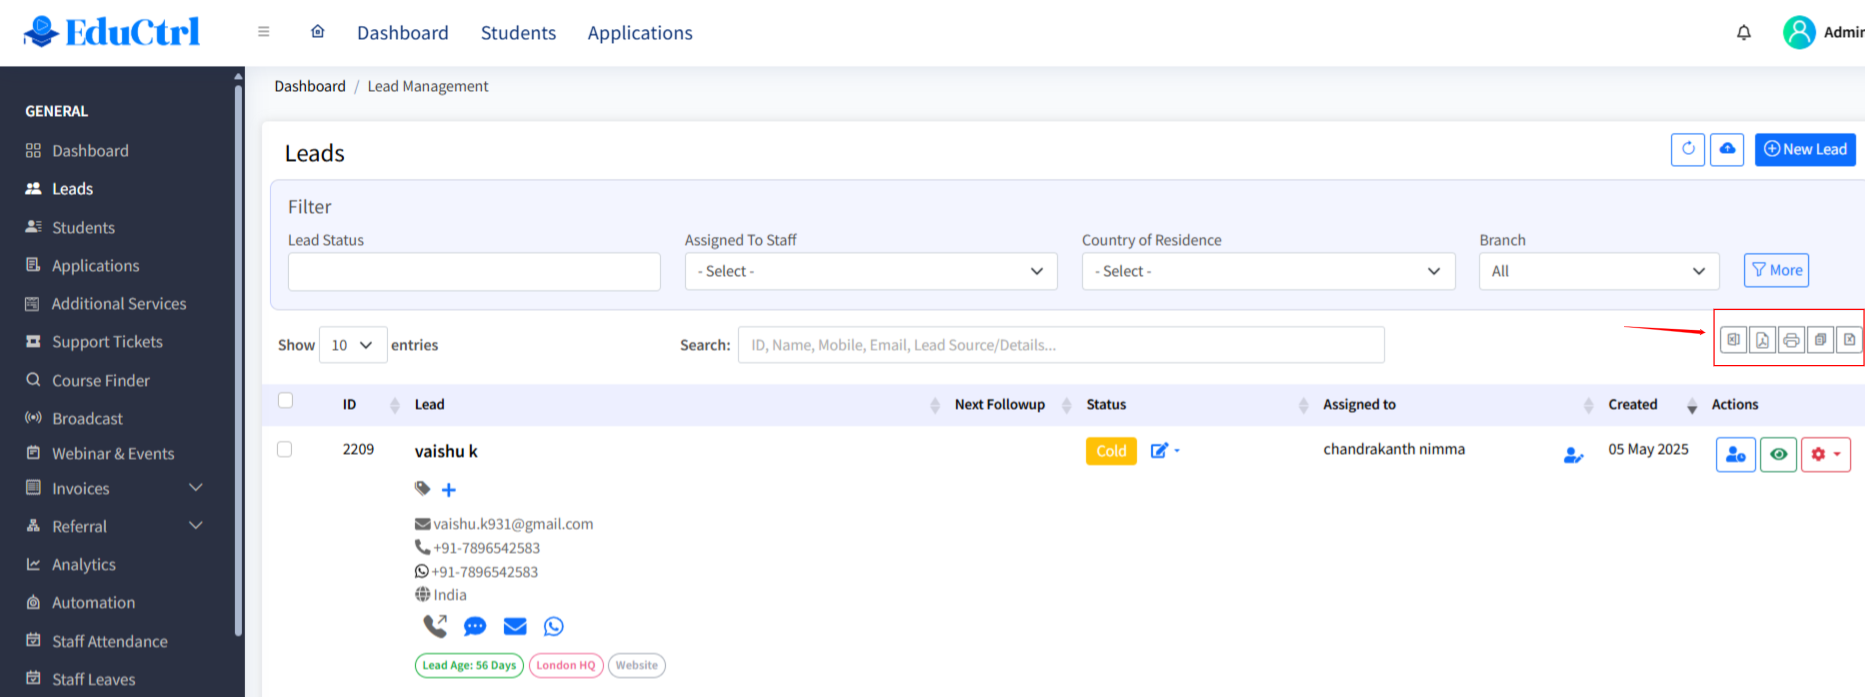Refresh the leads list
1865x697 pixels.
point(1688,149)
